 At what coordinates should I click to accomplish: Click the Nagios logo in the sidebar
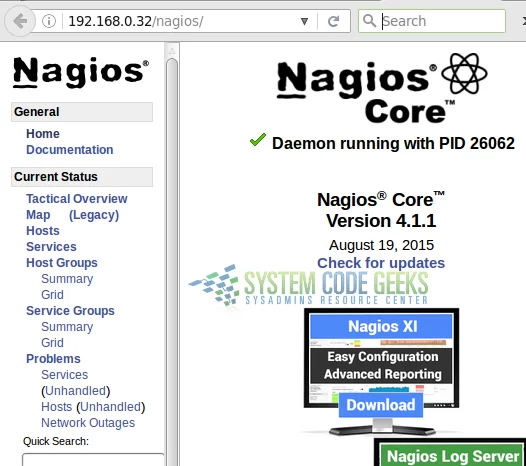pos(81,72)
